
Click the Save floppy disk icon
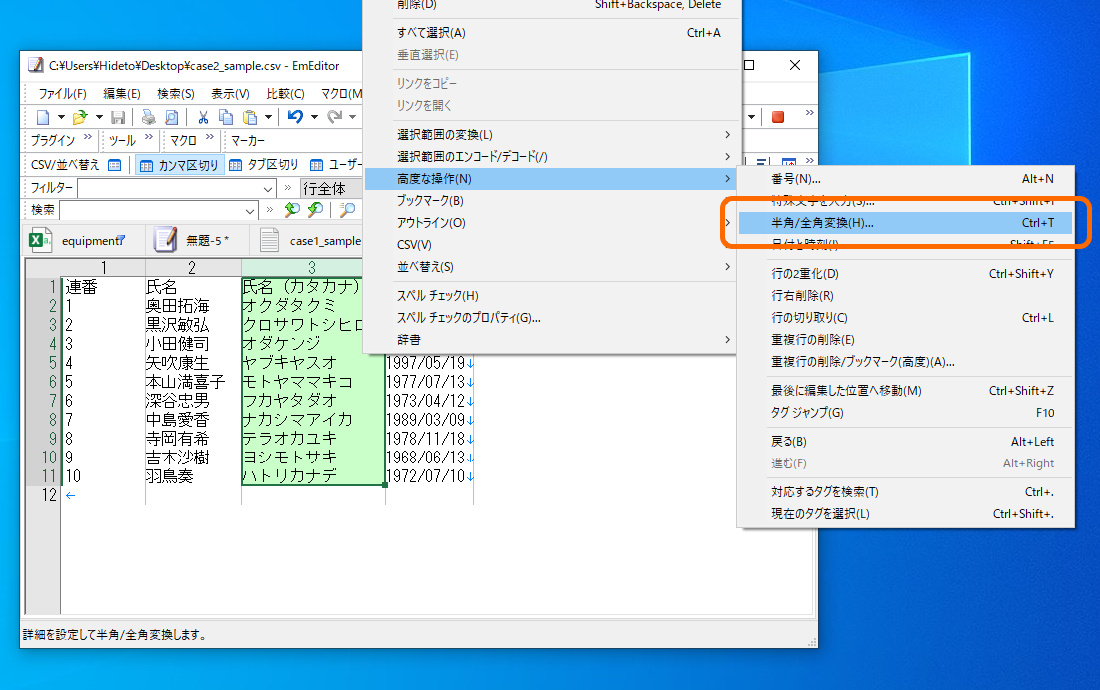[x=119, y=116]
